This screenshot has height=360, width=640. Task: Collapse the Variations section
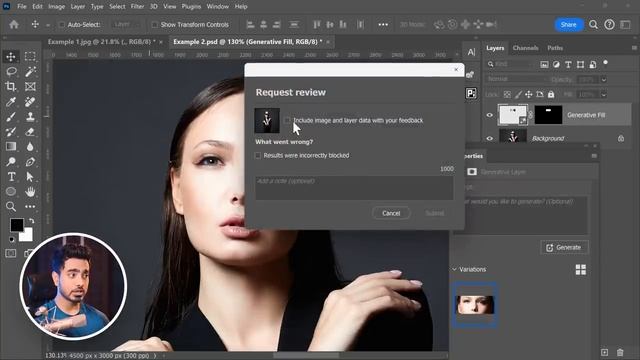[454, 269]
